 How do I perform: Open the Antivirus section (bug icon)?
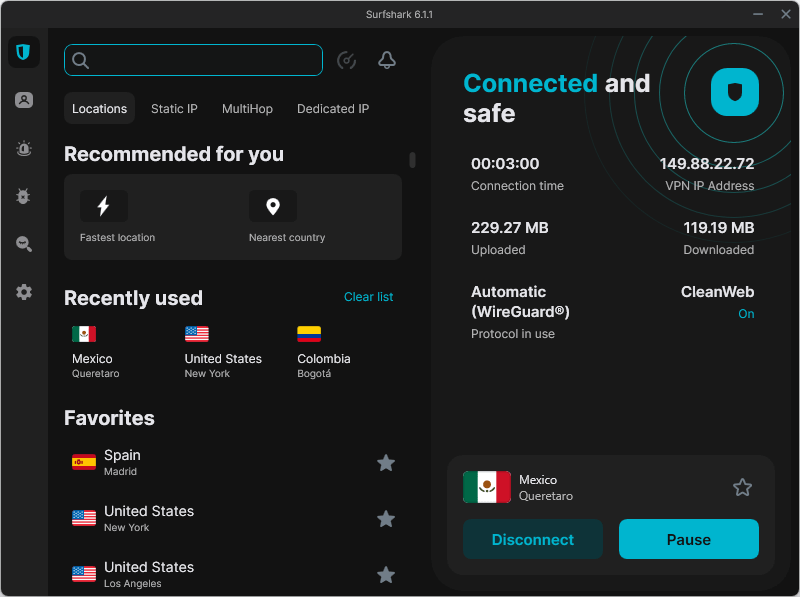[x=23, y=196]
